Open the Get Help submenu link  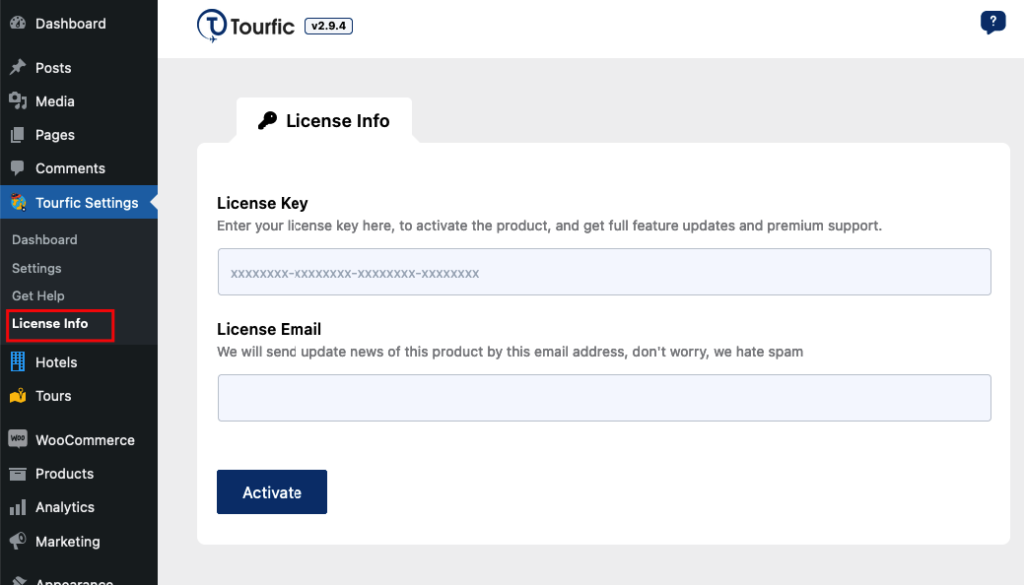(38, 296)
